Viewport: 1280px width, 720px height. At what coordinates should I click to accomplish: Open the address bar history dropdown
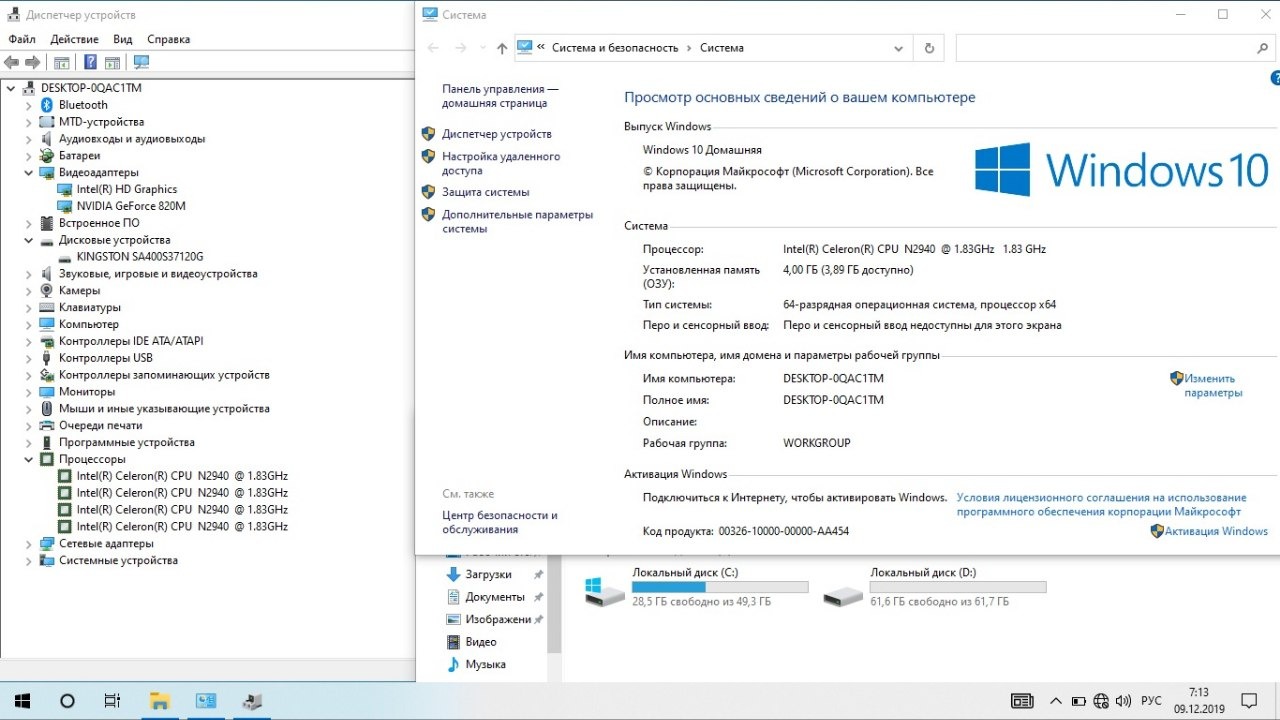tap(899, 48)
